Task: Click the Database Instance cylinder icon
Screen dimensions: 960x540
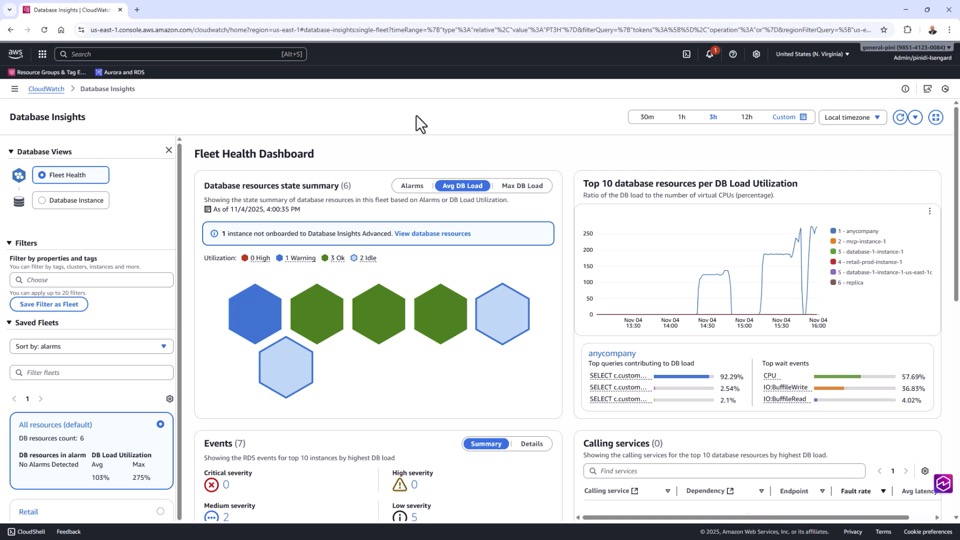Action: (x=19, y=201)
